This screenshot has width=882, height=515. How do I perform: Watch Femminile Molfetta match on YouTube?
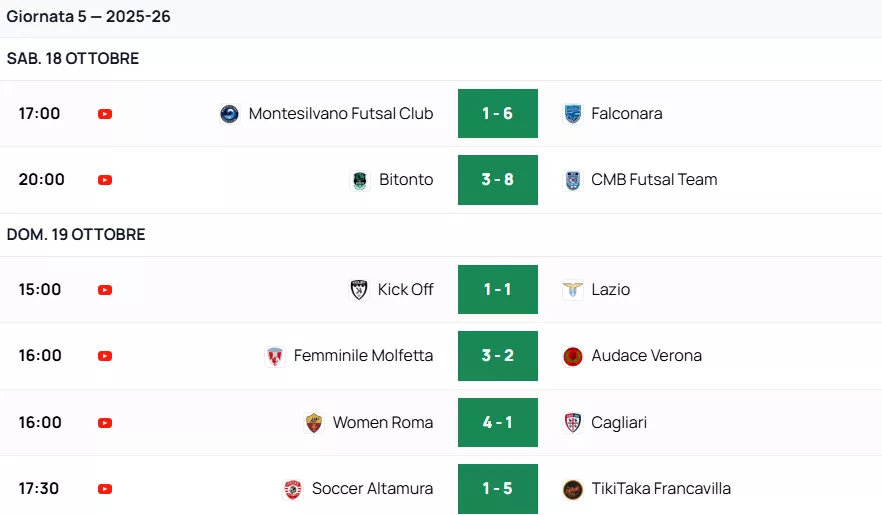105,356
